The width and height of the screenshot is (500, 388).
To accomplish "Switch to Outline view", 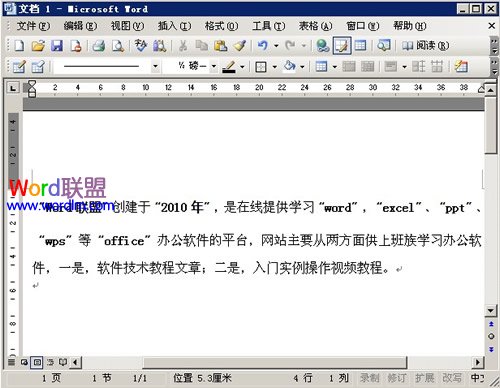I will 50,362.
